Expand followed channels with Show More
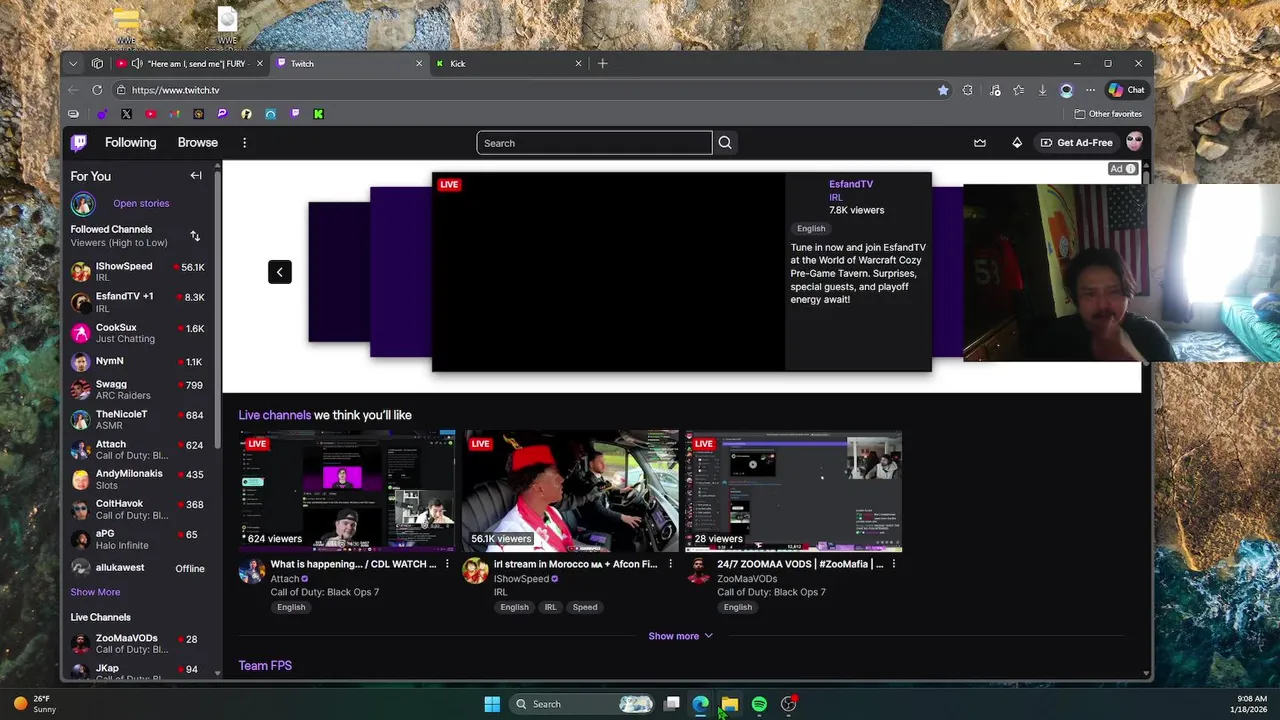 tap(95, 592)
